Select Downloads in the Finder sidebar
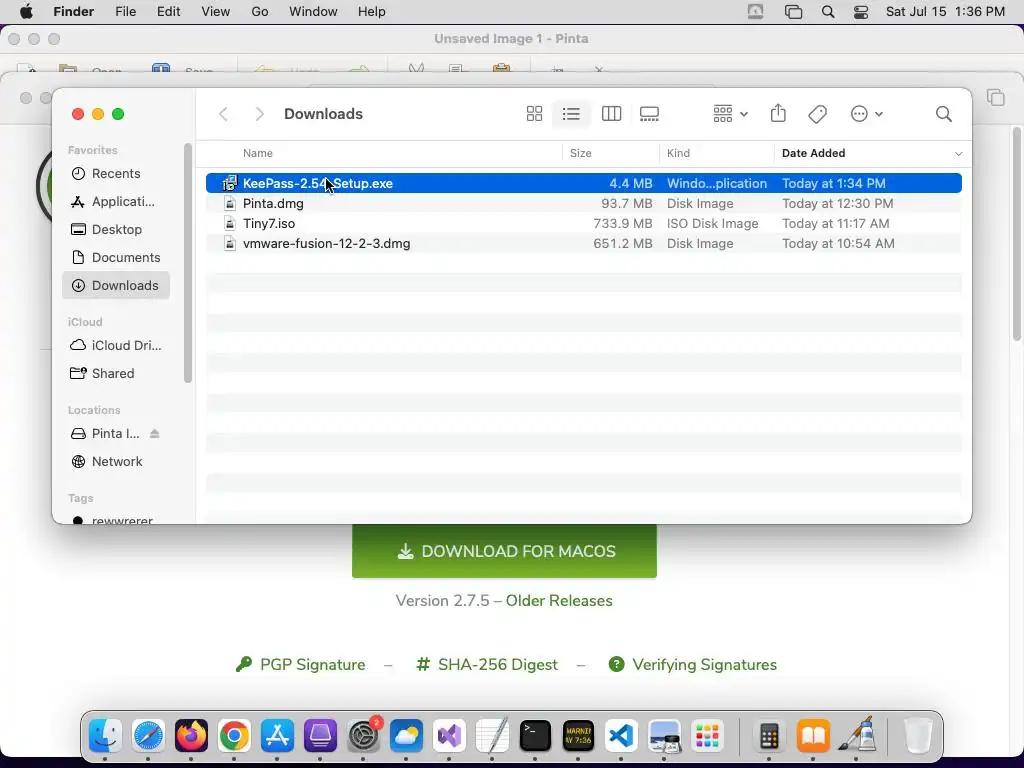Viewport: 1024px width, 768px height. (x=116, y=285)
